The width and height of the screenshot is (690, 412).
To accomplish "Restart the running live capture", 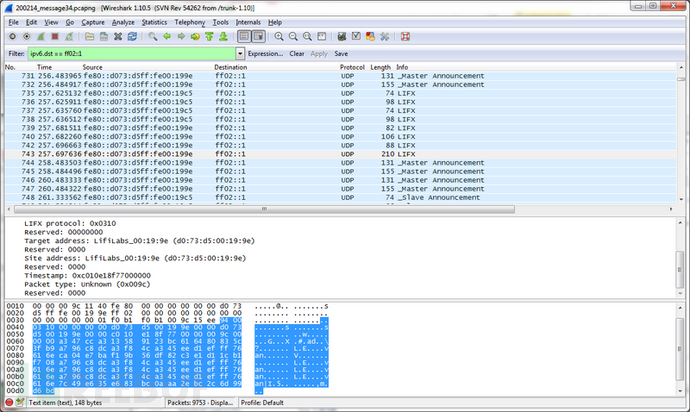I will click(x=69, y=37).
